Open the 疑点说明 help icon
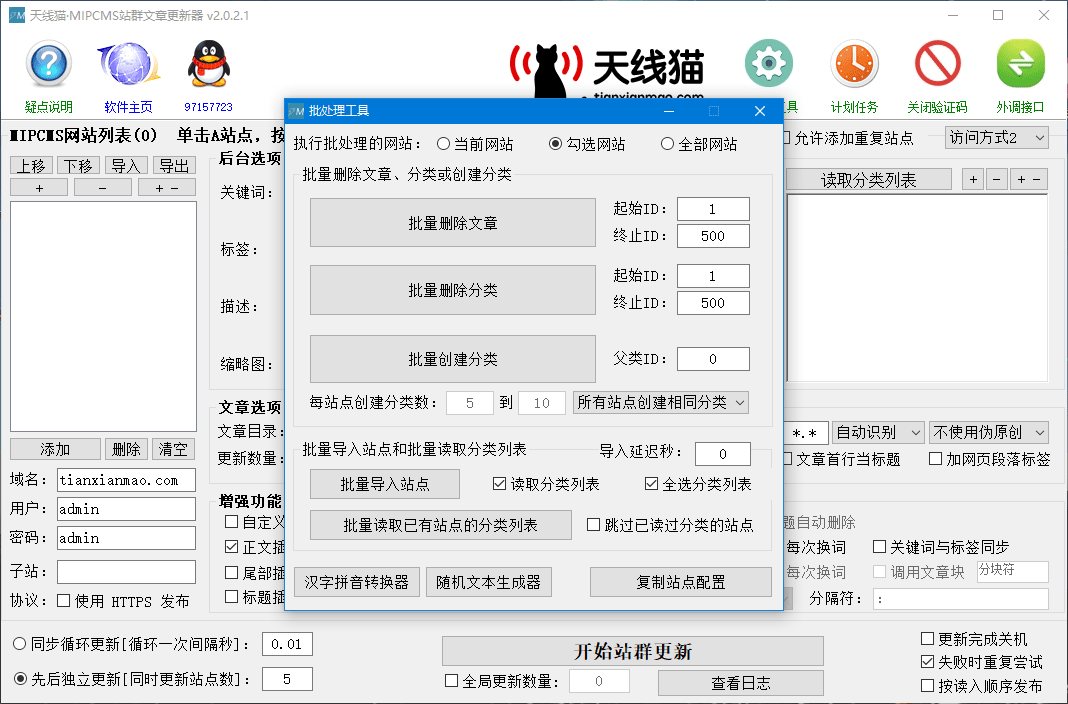Viewport: 1068px width, 704px height. point(48,64)
